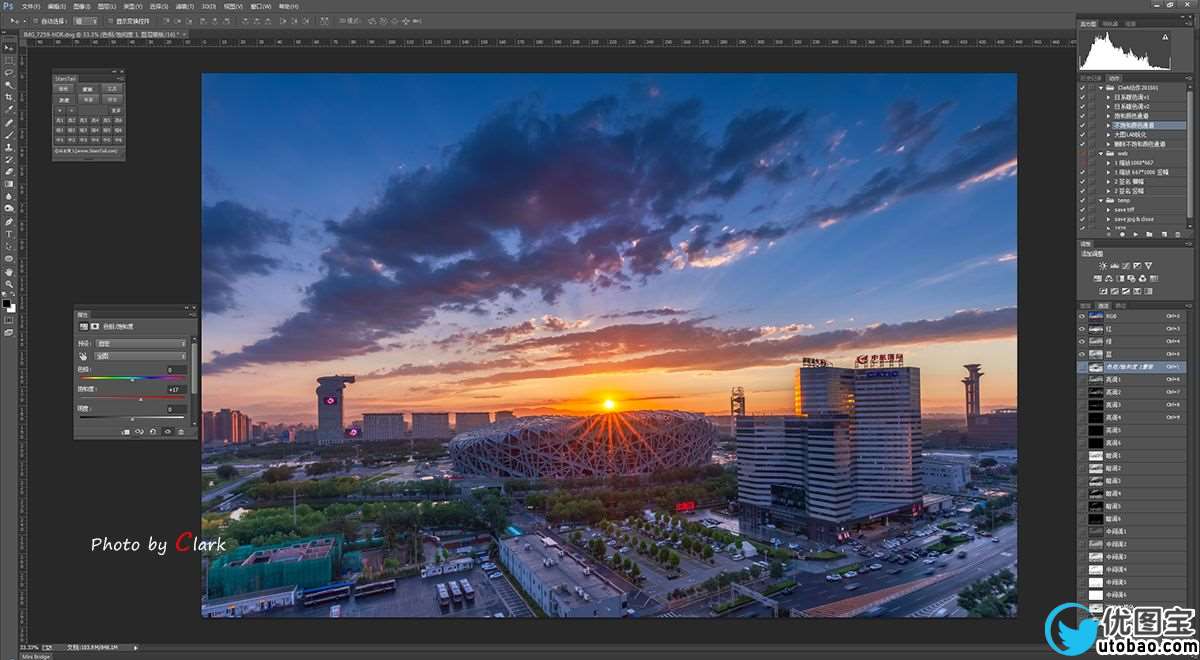Collapse the web action set folder

click(1100, 153)
